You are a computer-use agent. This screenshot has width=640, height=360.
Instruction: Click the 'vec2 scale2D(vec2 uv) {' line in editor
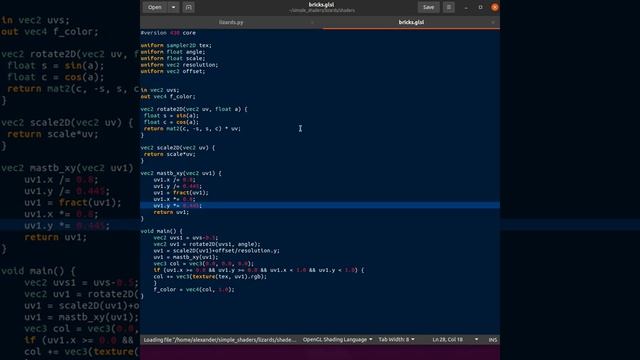point(178,148)
